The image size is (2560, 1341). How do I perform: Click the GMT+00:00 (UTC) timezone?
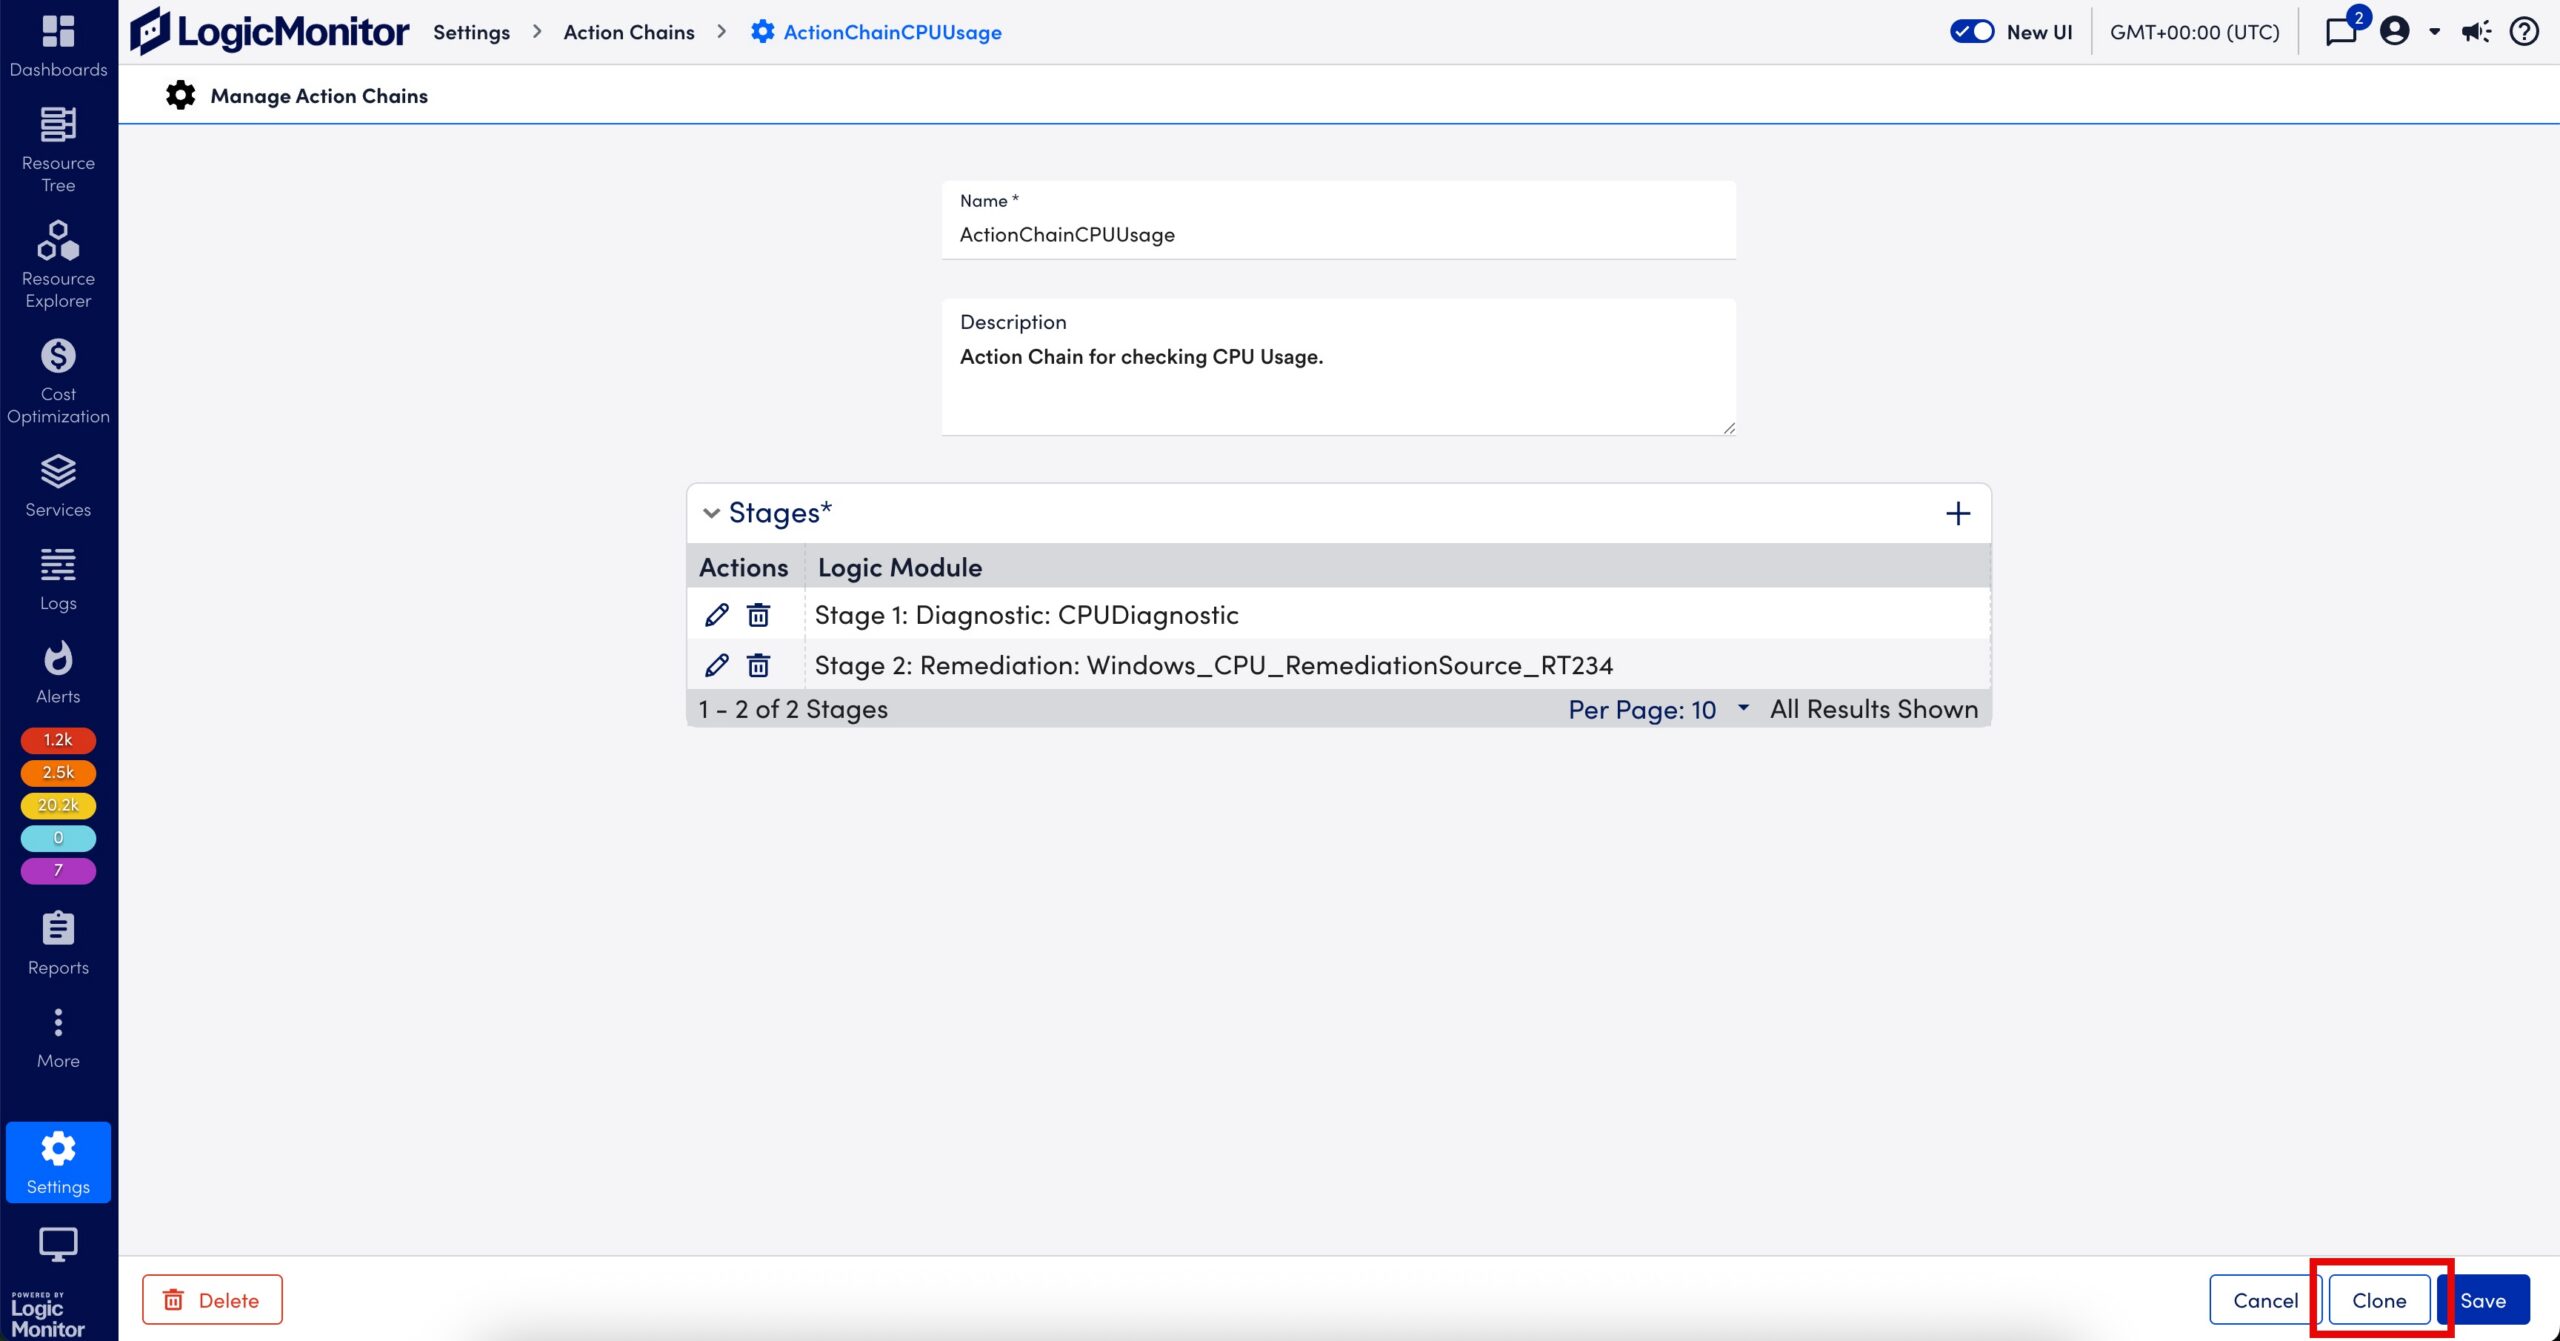pyautogui.click(x=2195, y=32)
